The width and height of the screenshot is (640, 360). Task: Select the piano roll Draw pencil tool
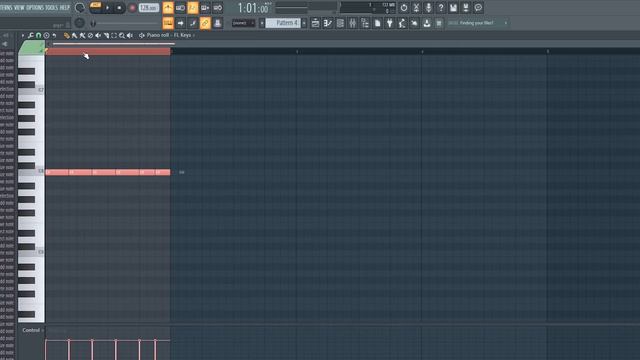click(67, 36)
